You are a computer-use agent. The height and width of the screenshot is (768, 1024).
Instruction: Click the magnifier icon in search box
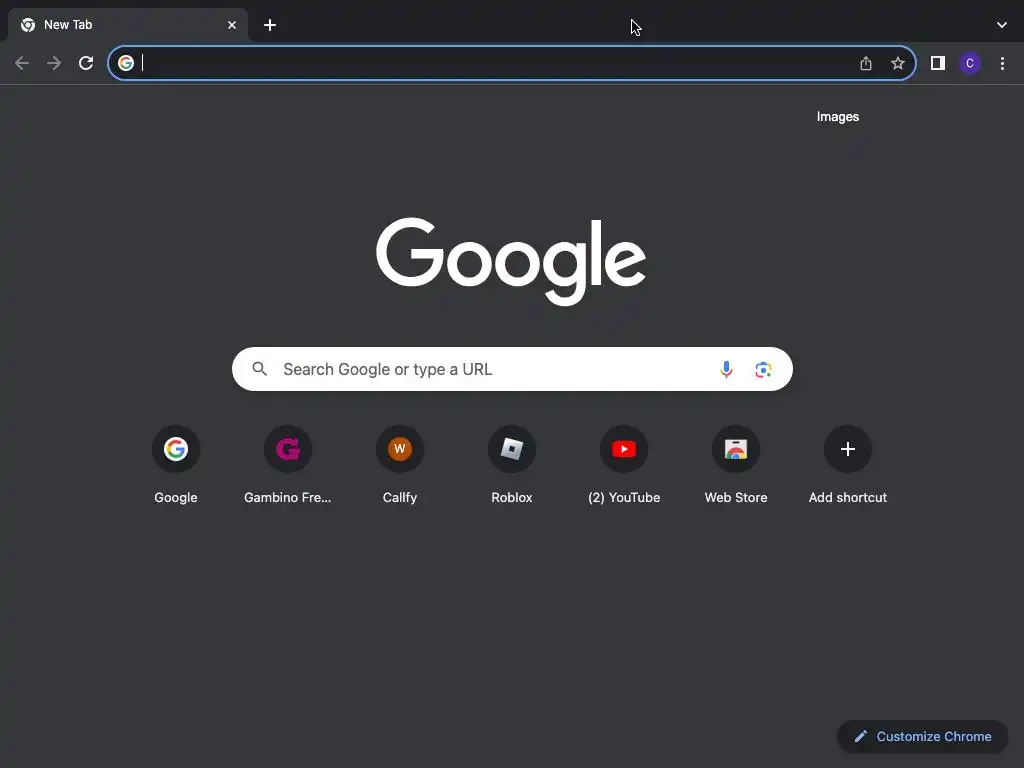[x=260, y=369]
